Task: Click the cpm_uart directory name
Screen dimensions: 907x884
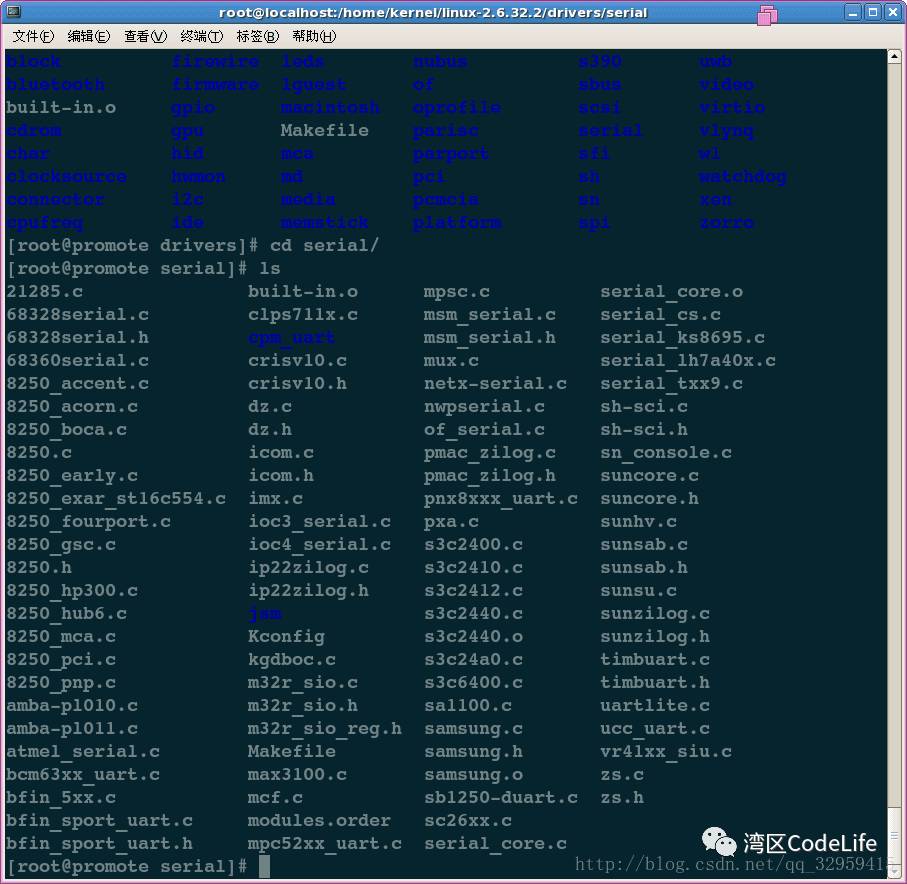Action: [x=292, y=337]
